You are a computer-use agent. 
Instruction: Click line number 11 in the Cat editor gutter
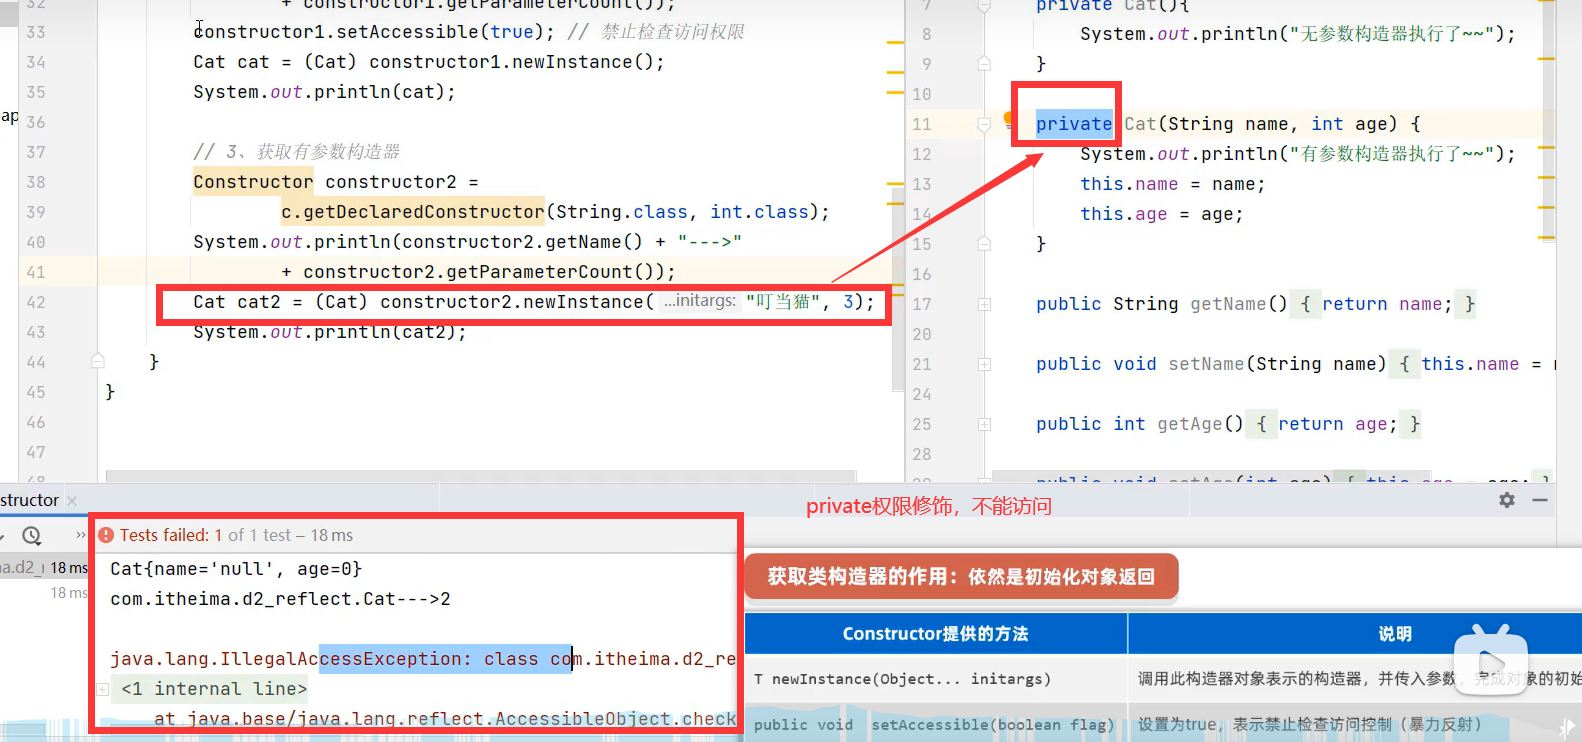click(922, 124)
